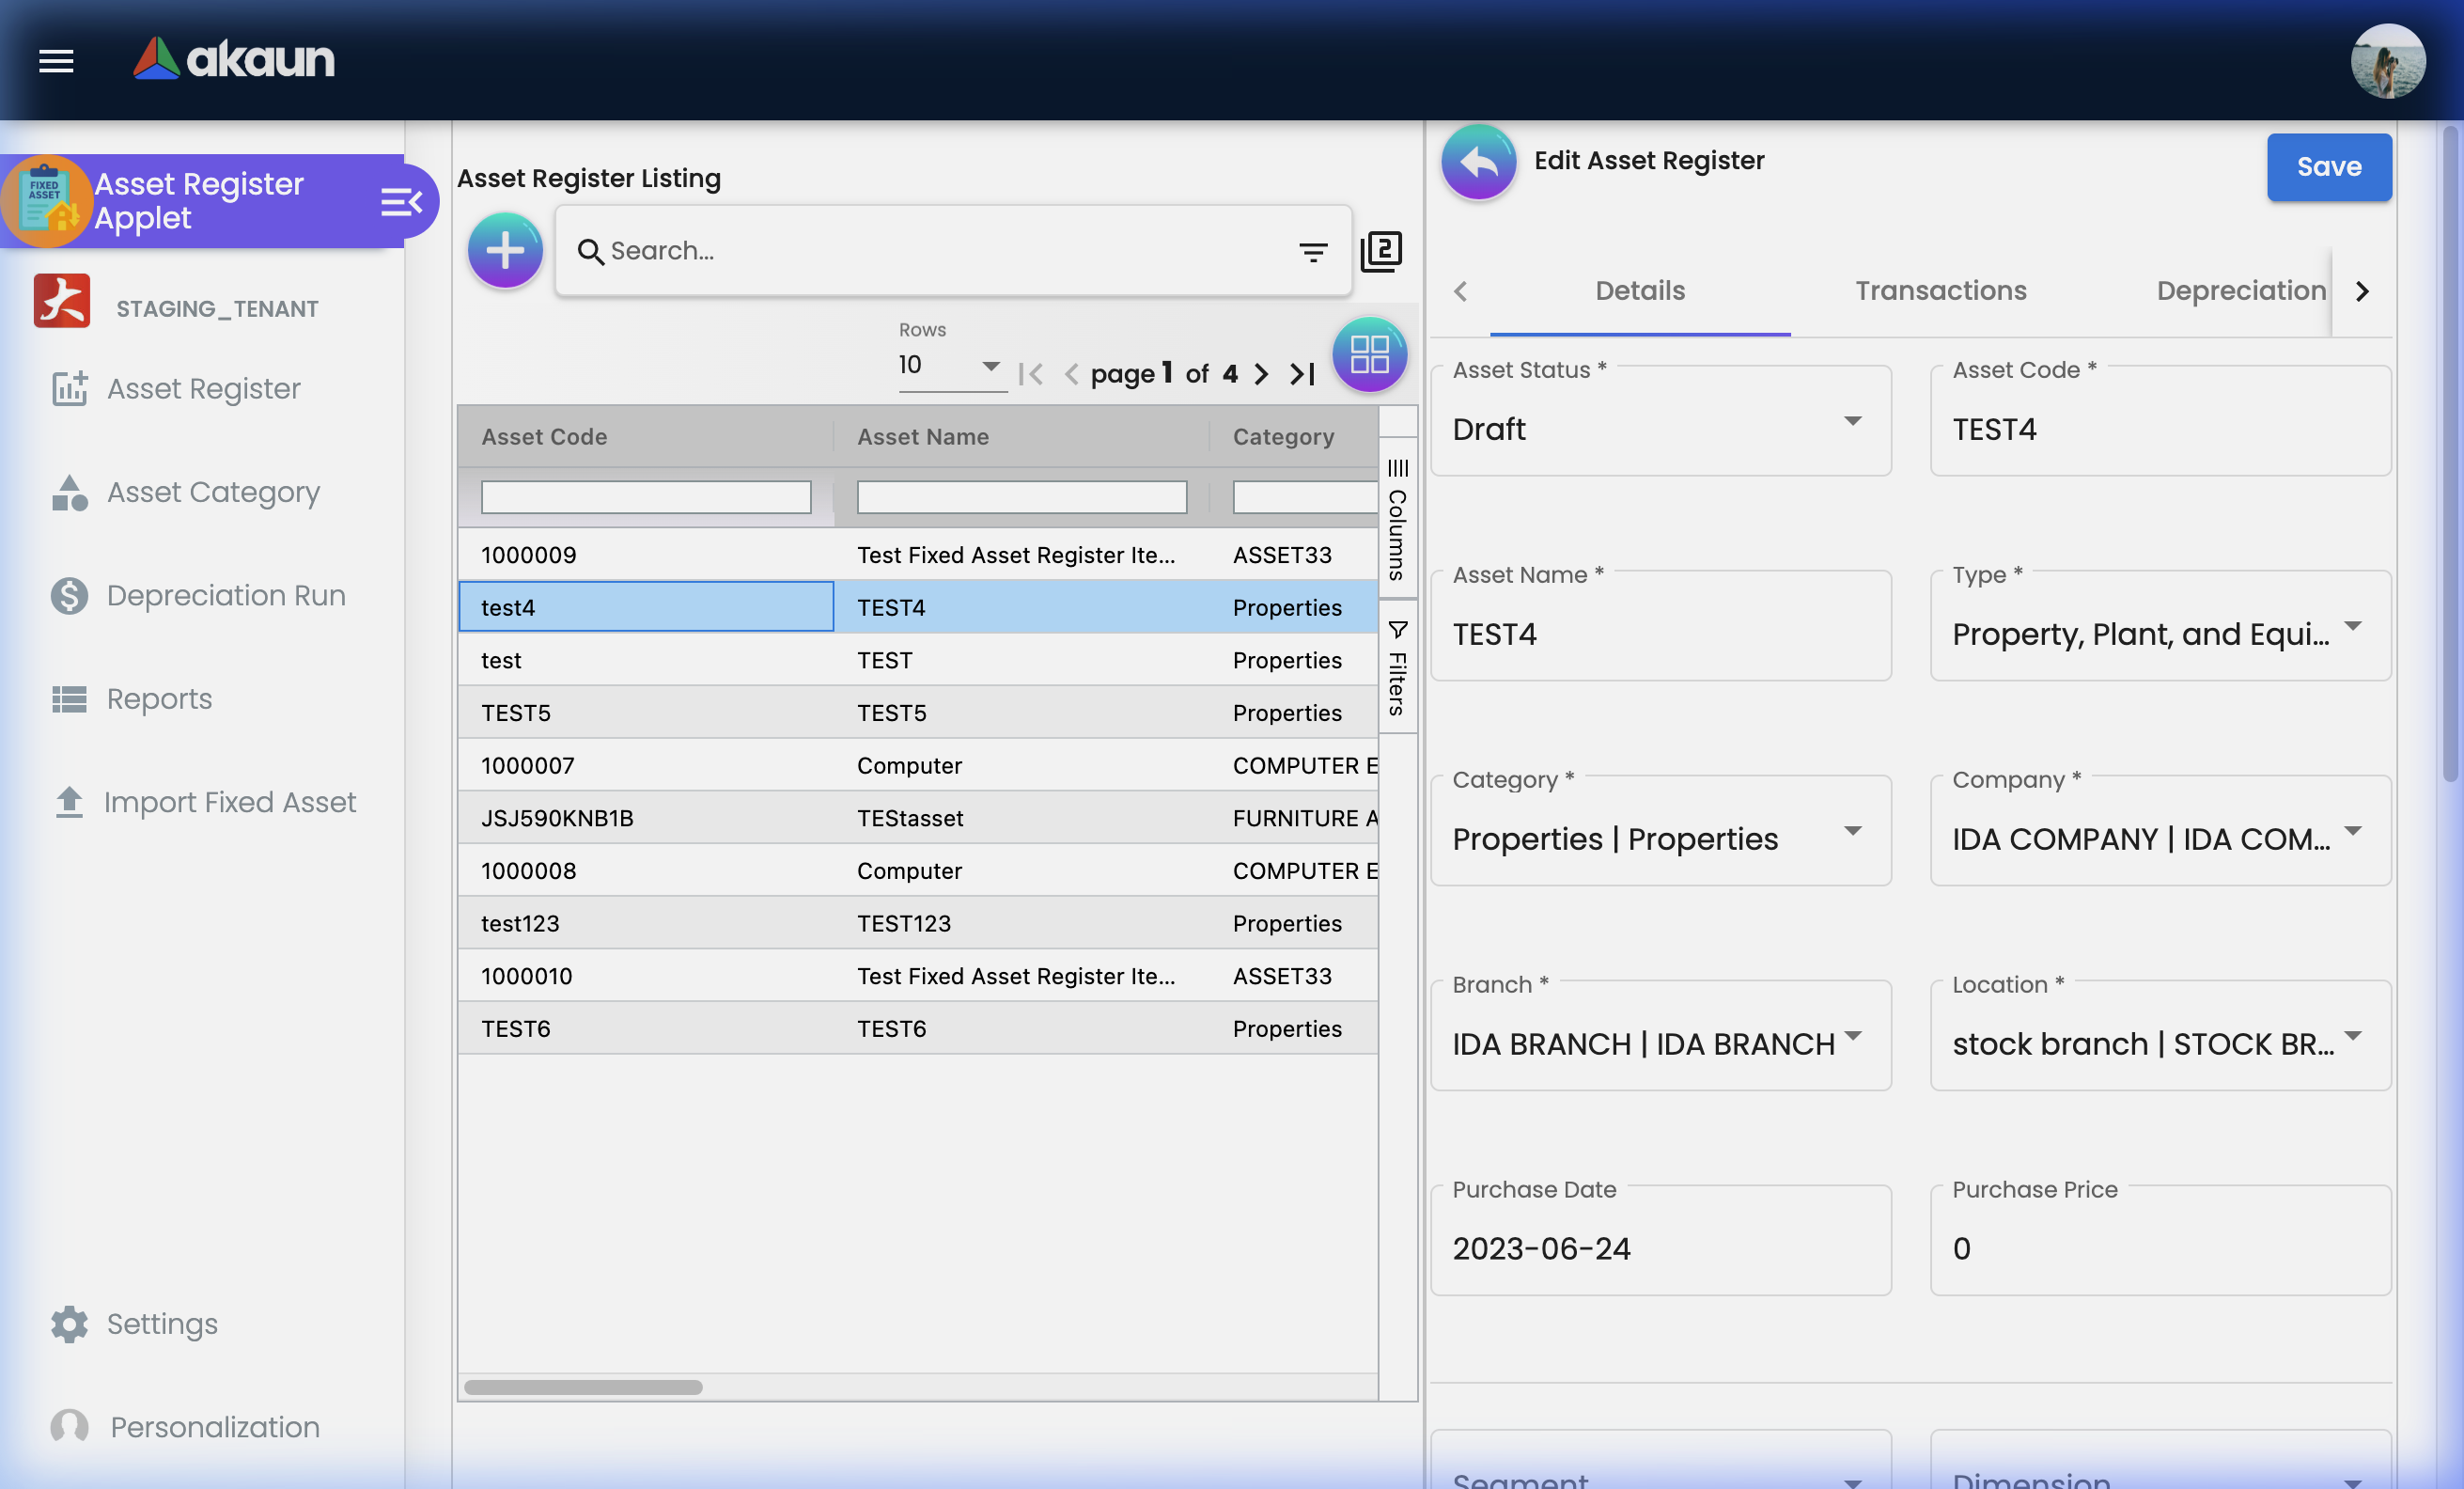Save the asset register changes
The height and width of the screenshot is (1489, 2464).
tap(2328, 167)
